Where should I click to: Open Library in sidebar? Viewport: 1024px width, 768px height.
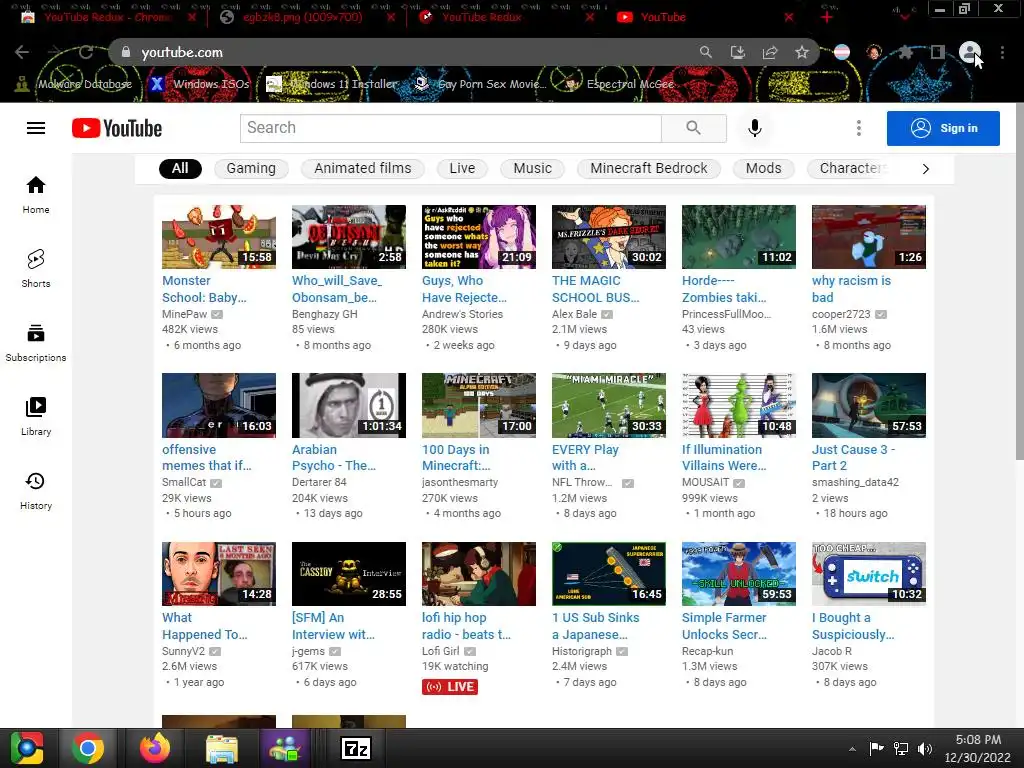[36, 417]
